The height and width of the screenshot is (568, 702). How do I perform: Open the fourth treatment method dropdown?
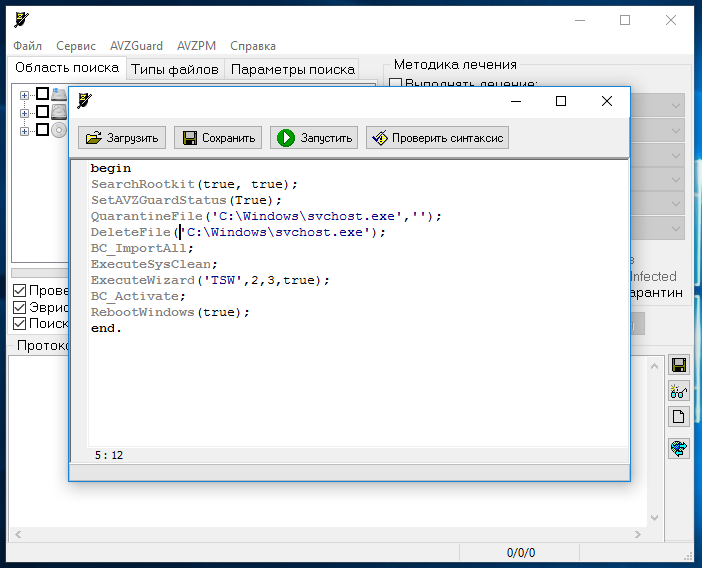[676, 179]
